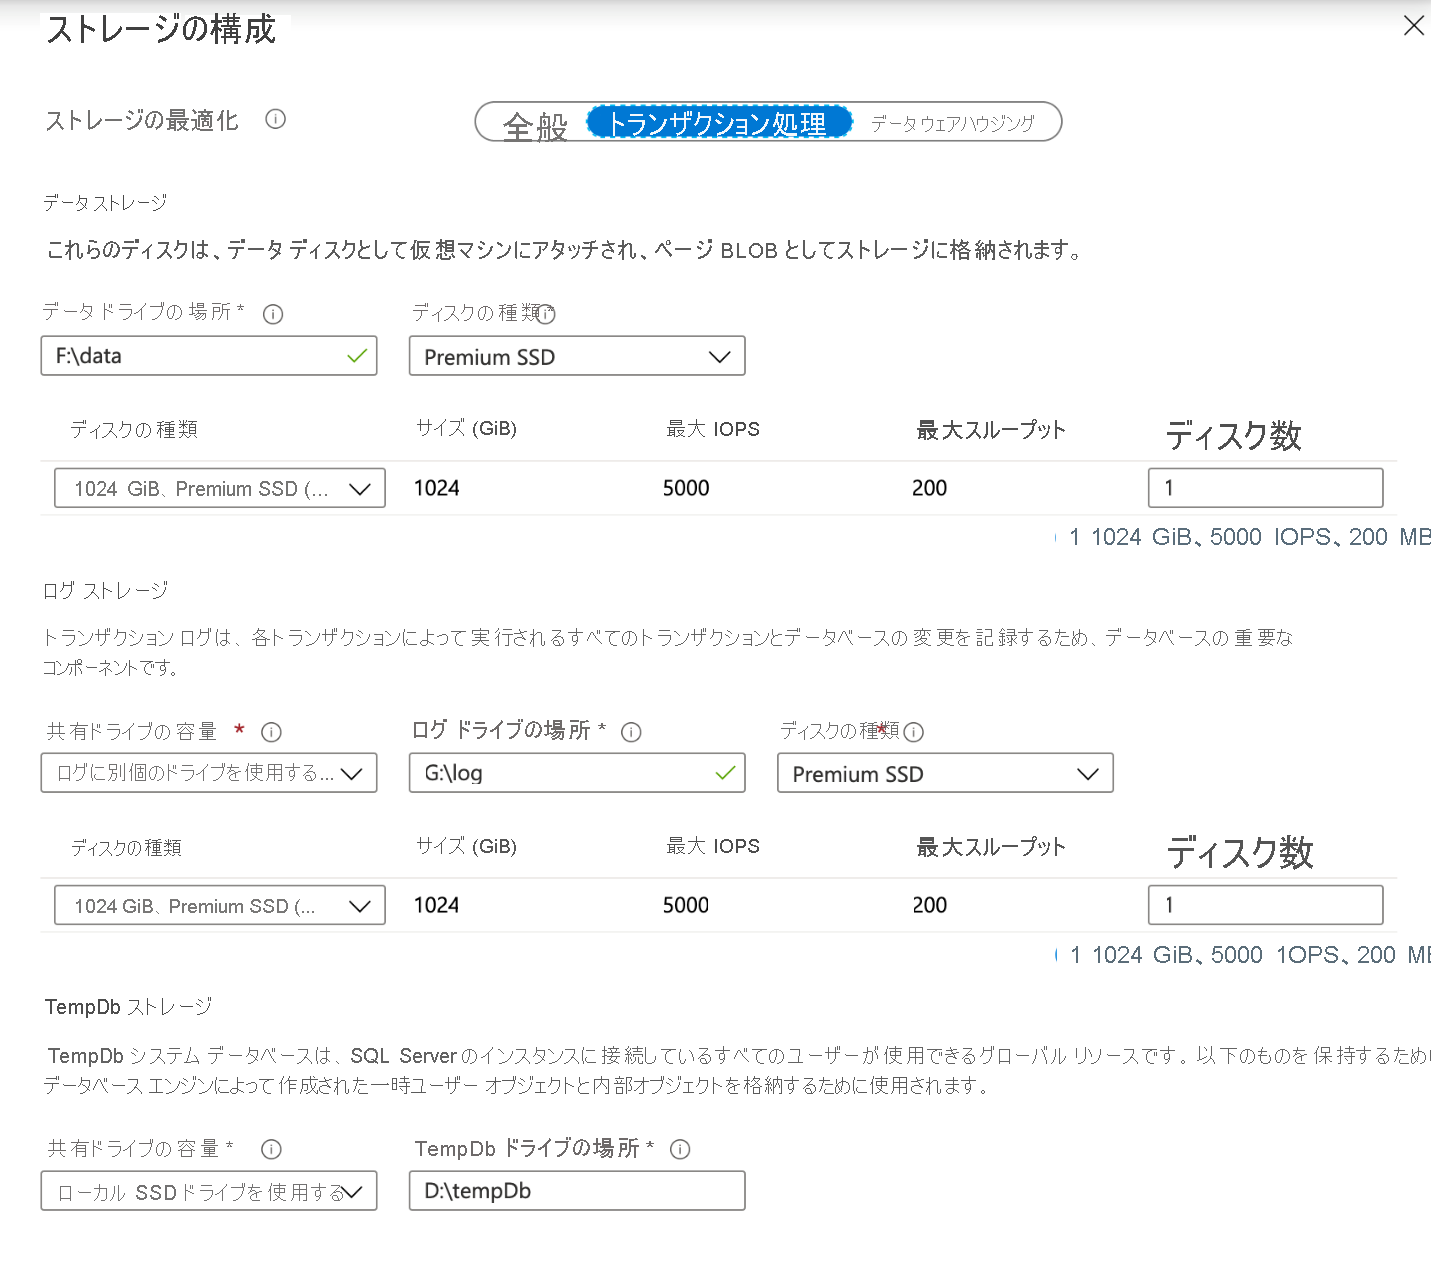Screen dimensions: 1431x1274
Task: Open the info tooltip for データドライブの場所
Action: [272, 313]
